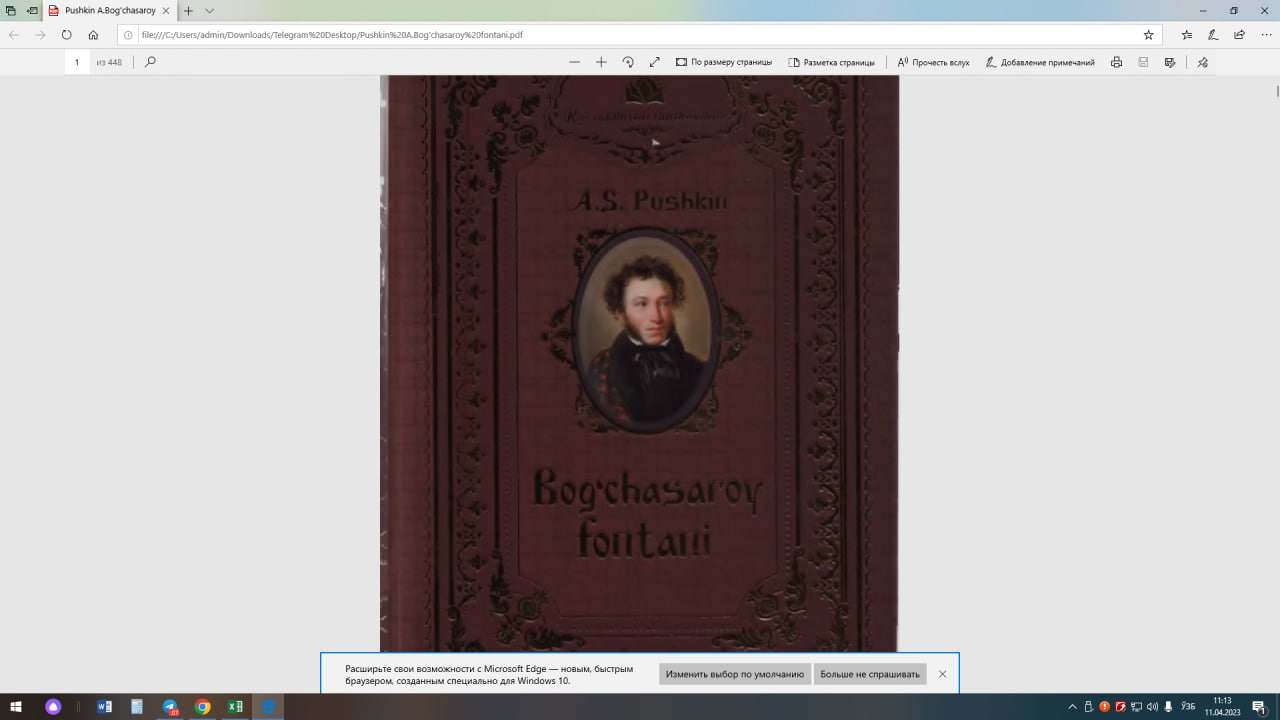
Task: Show hidden system tray icons
Action: (1072, 707)
